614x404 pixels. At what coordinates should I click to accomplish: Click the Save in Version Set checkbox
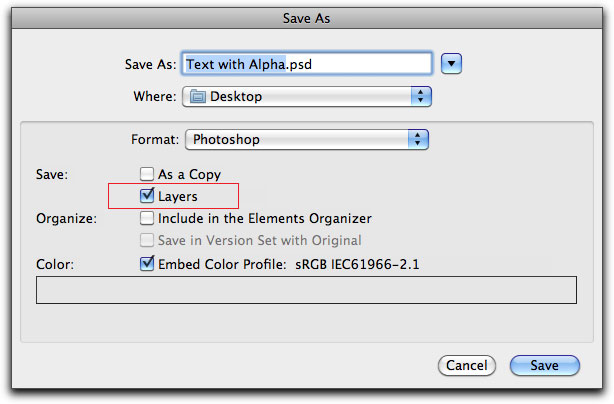[147, 240]
